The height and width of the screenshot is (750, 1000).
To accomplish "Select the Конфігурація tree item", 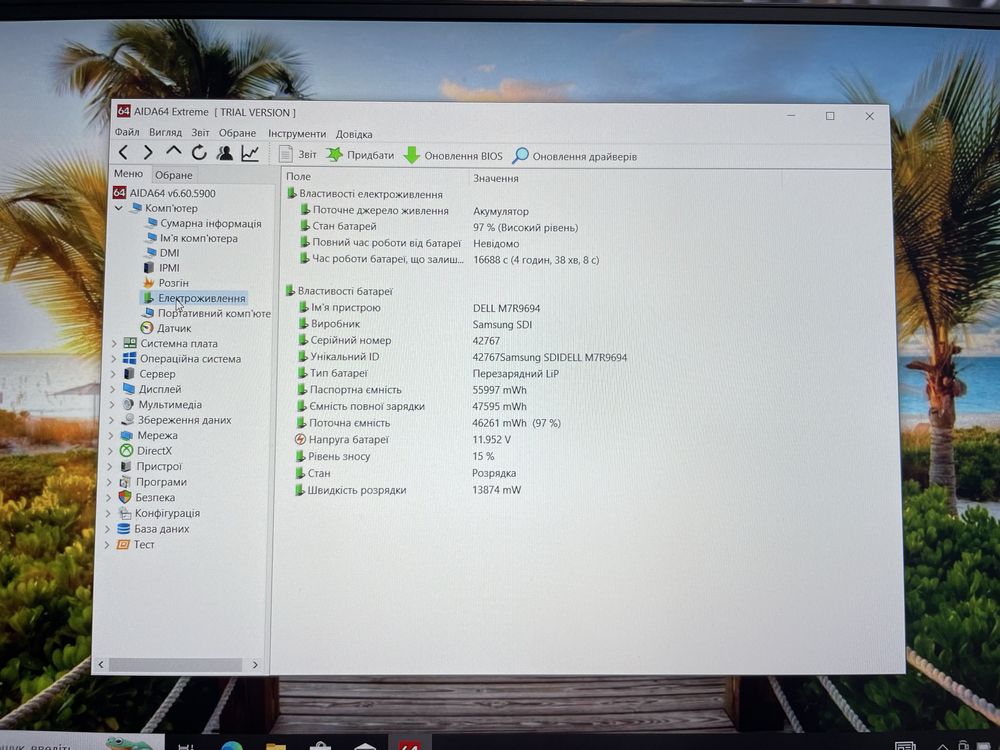I will pyautogui.click(x=159, y=513).
